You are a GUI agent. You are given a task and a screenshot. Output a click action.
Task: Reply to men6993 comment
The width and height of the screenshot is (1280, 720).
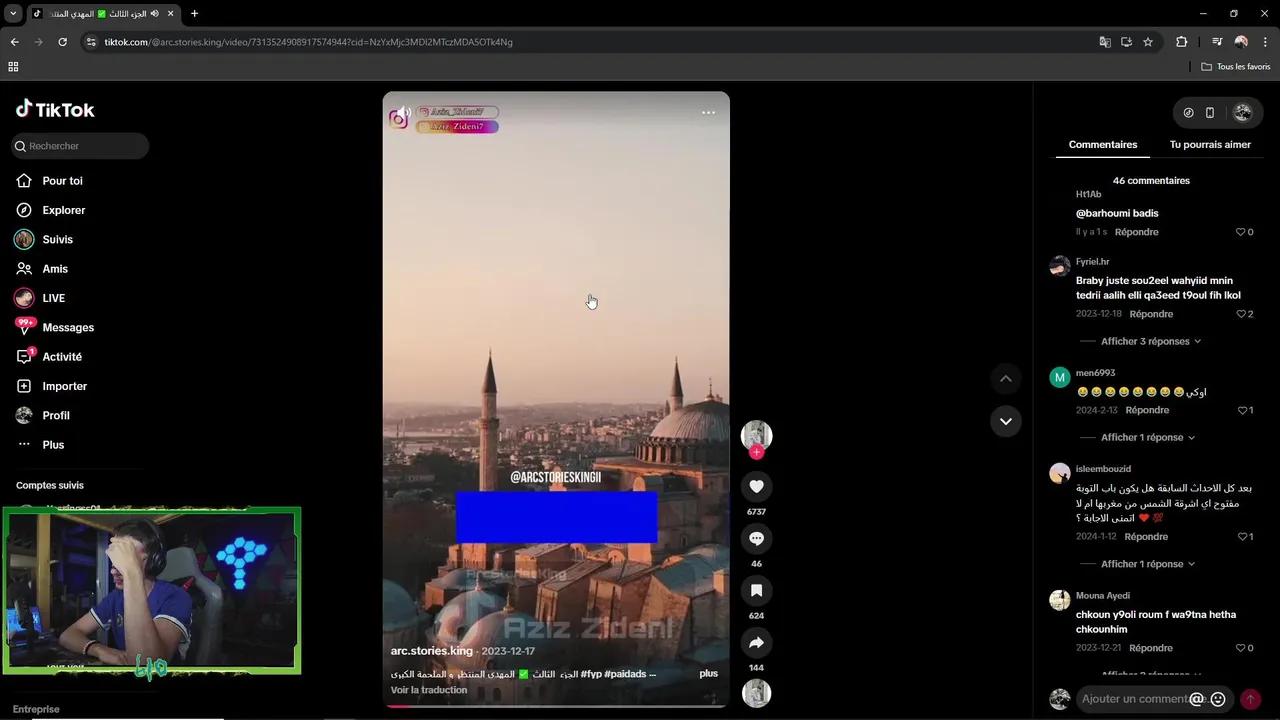tap(1147, 410)
